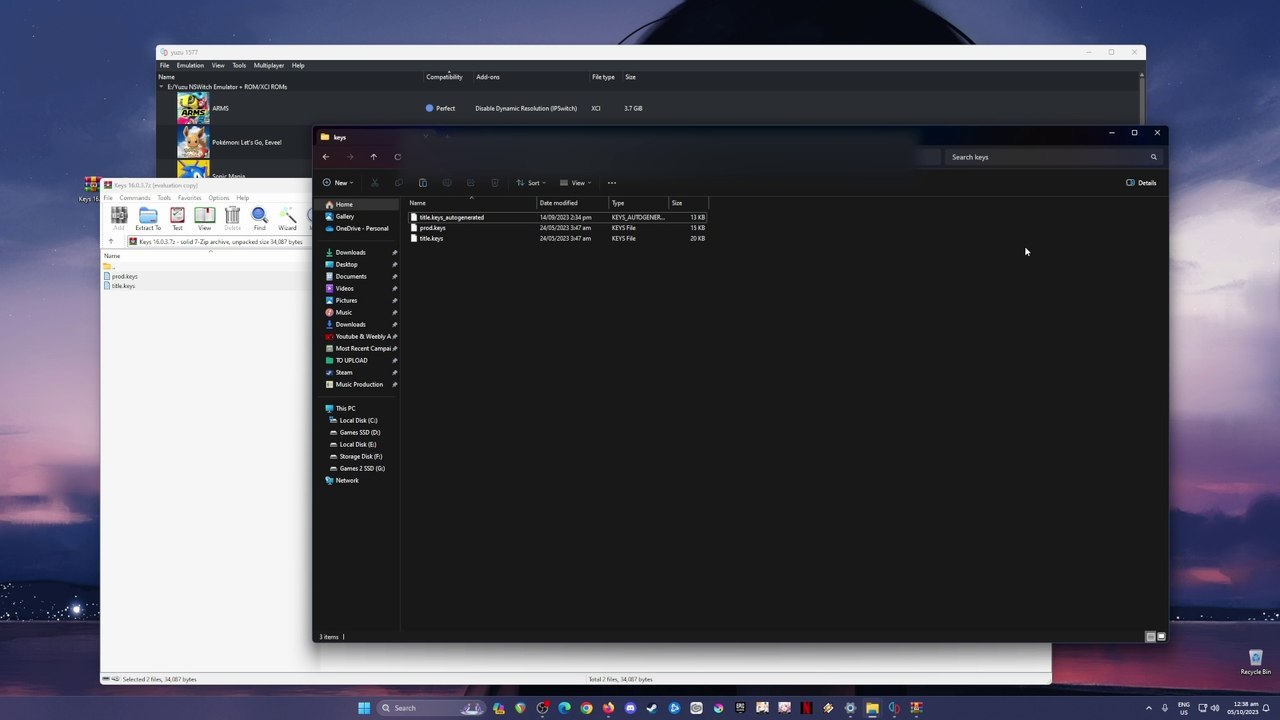Open the New item dropdown in Explorer
Screen dimensions: 1280x720
pos(338,183)
